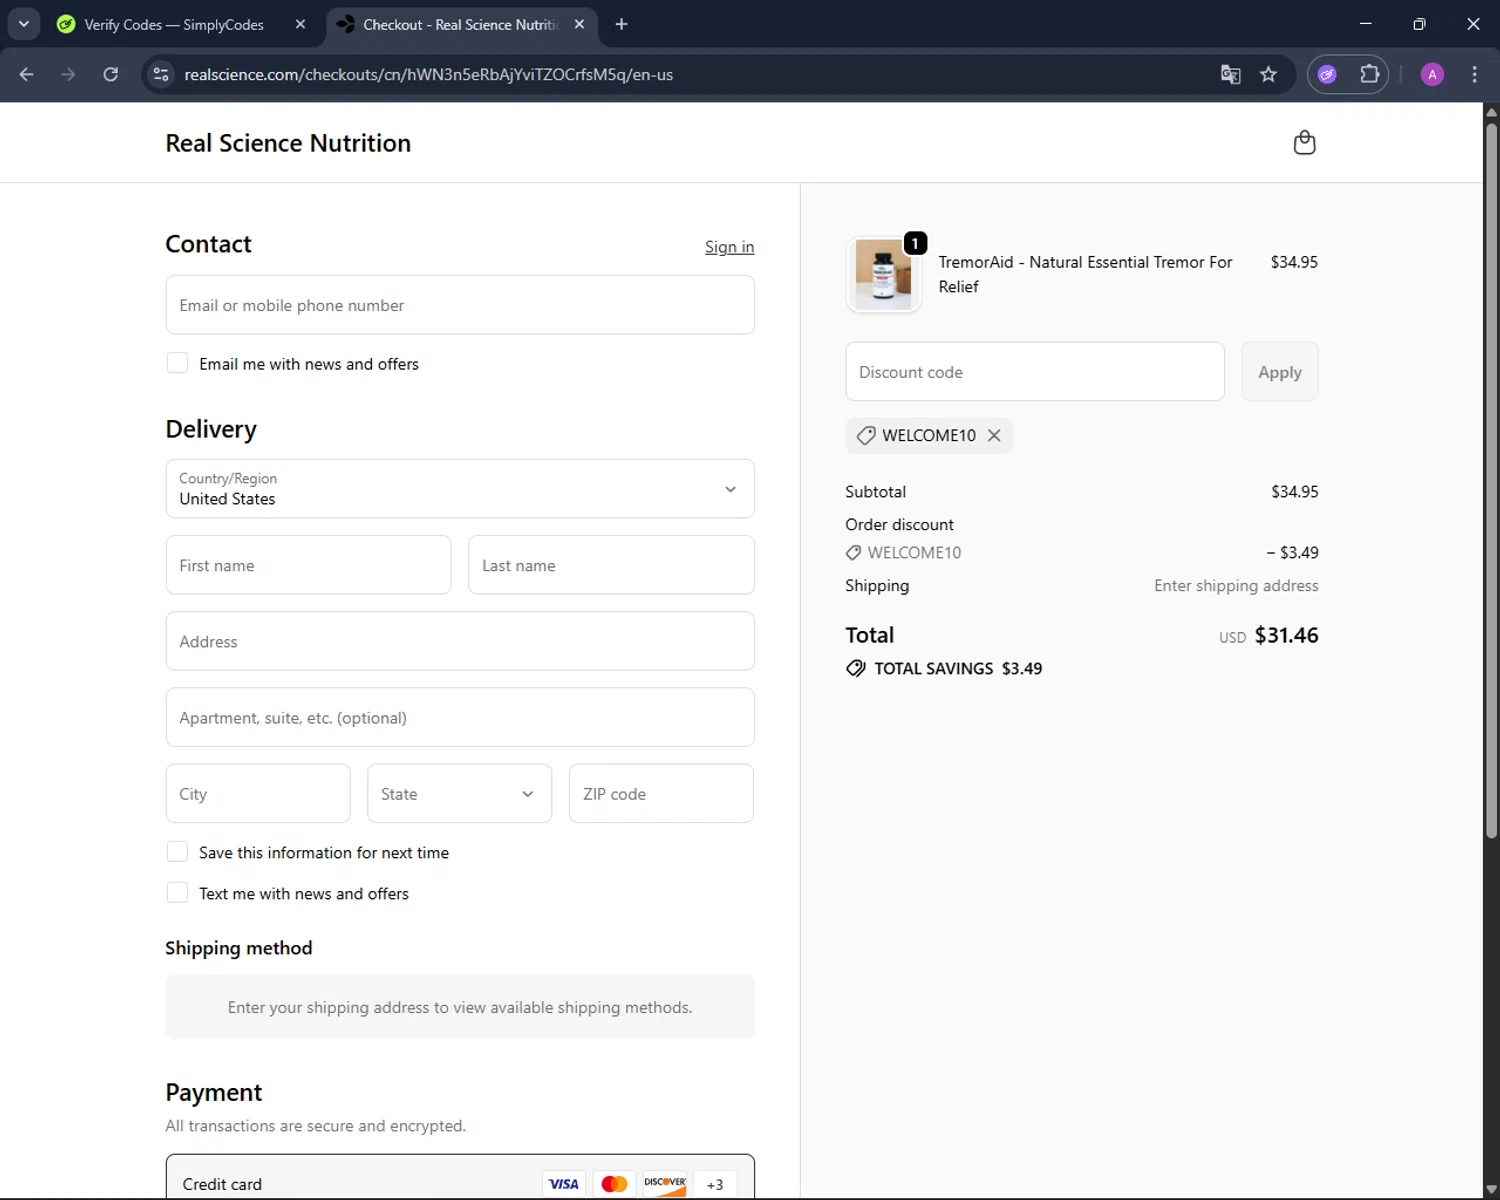
Task: Remove the WELCOME10 discount code
Action: (x=994, y=435)
